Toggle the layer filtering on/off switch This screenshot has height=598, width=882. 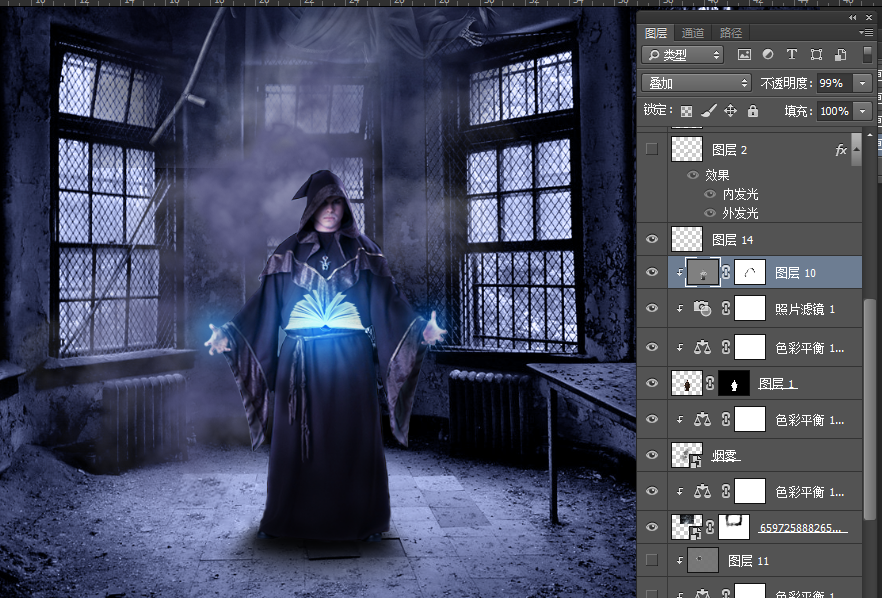tap(867, 55)
